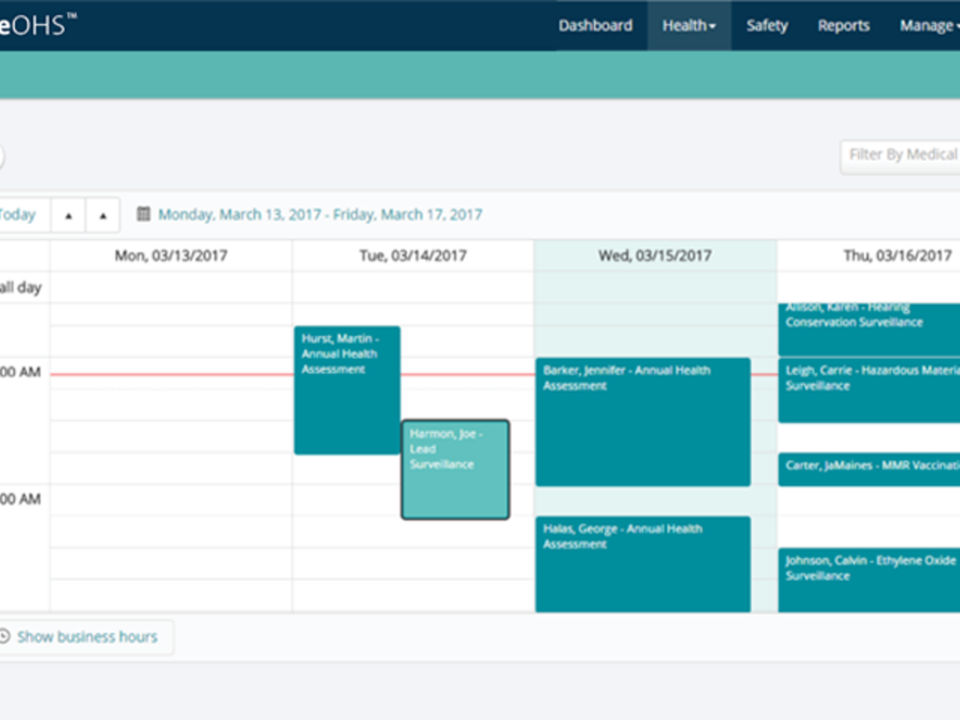Click the Filter By Medical input field
Image resolution: width=960 pixels, height=720 pixels.
pyautogui.click(x=900, y=156)
